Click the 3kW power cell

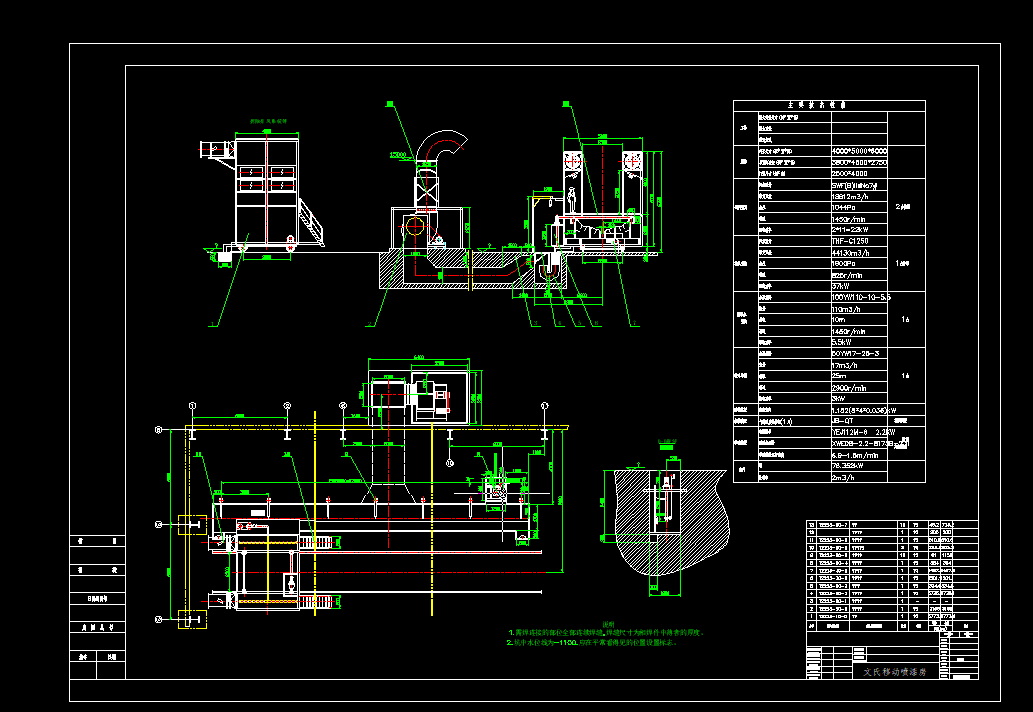point(839,398)
